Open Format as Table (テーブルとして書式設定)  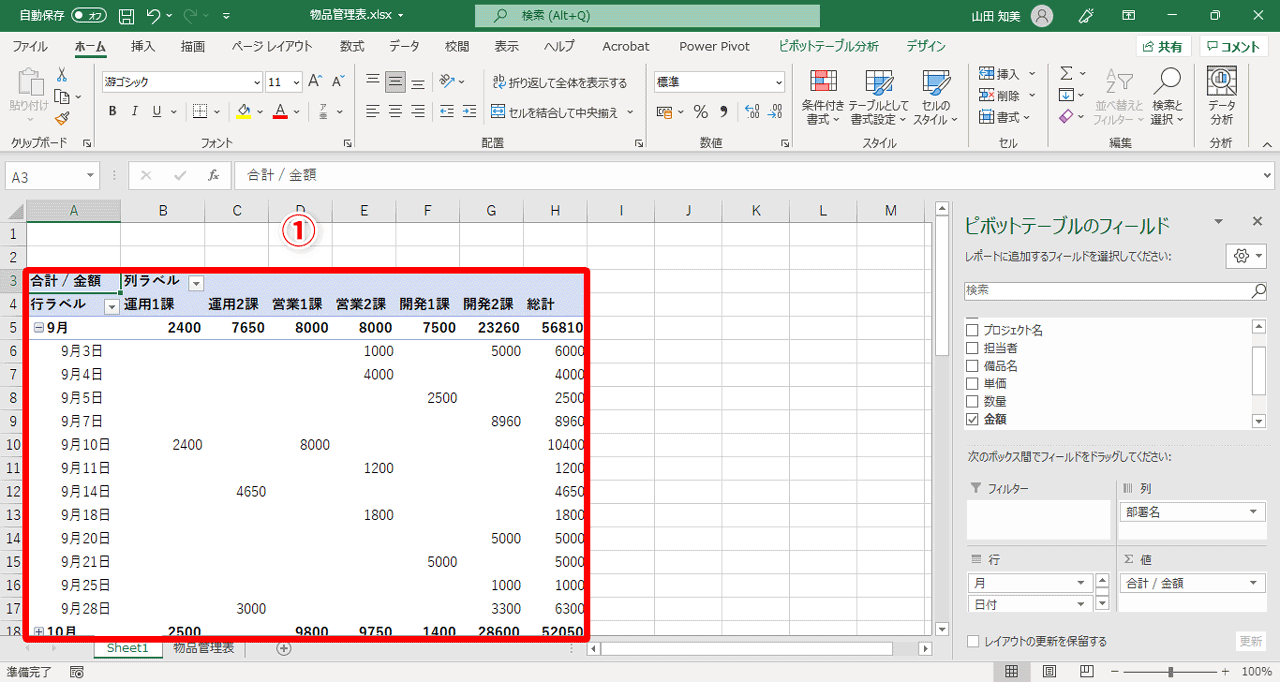coord(879,97)
